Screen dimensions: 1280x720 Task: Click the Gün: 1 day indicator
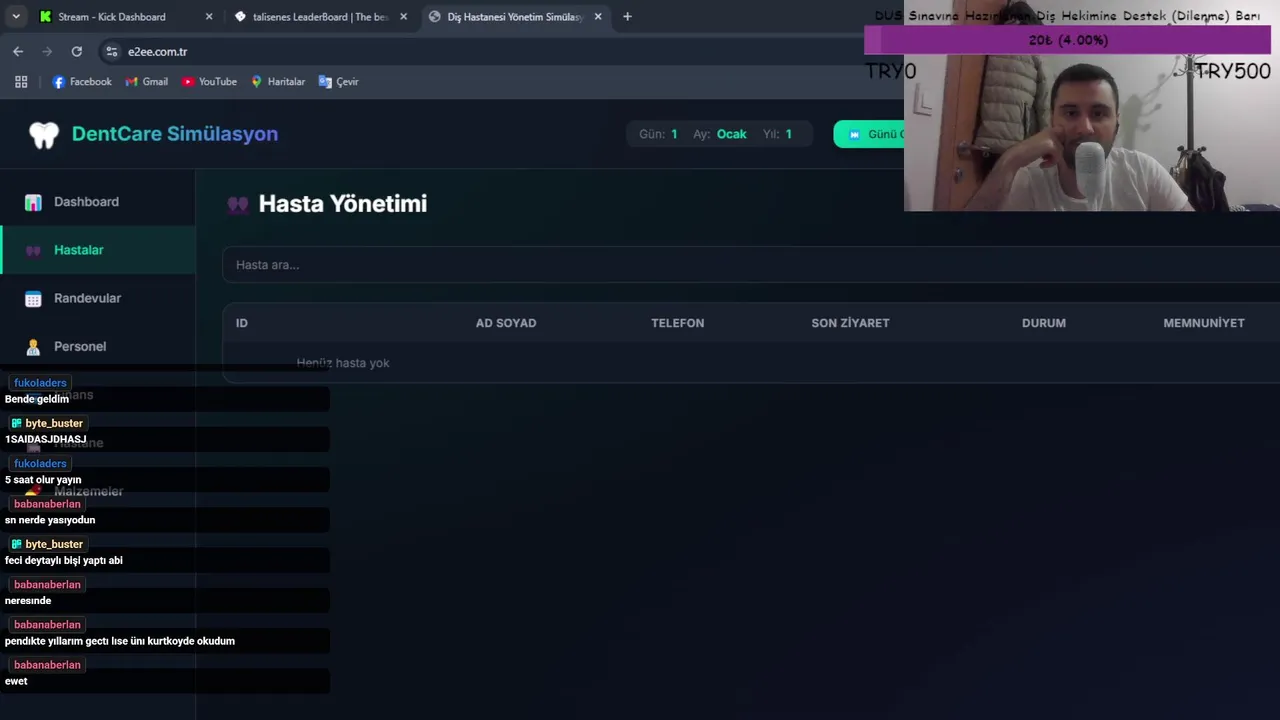coord(658,134)
